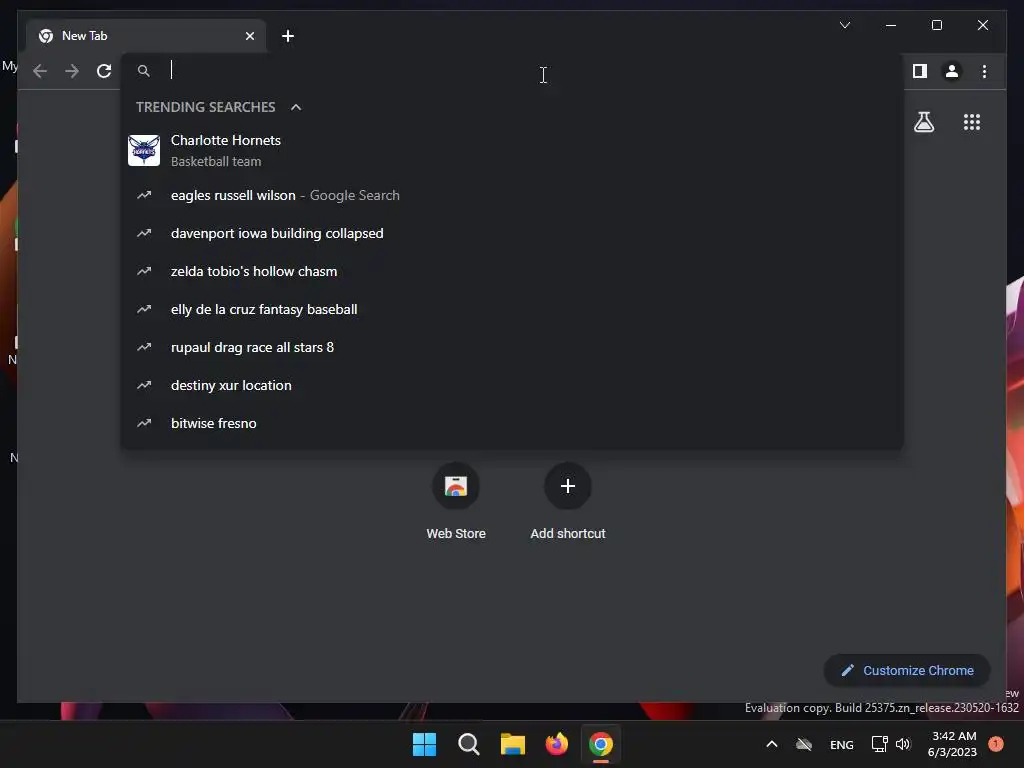This screenshot has height=768, width=1024.
Task: Toggle the side panel icon
Action: [x=920, y=71]
